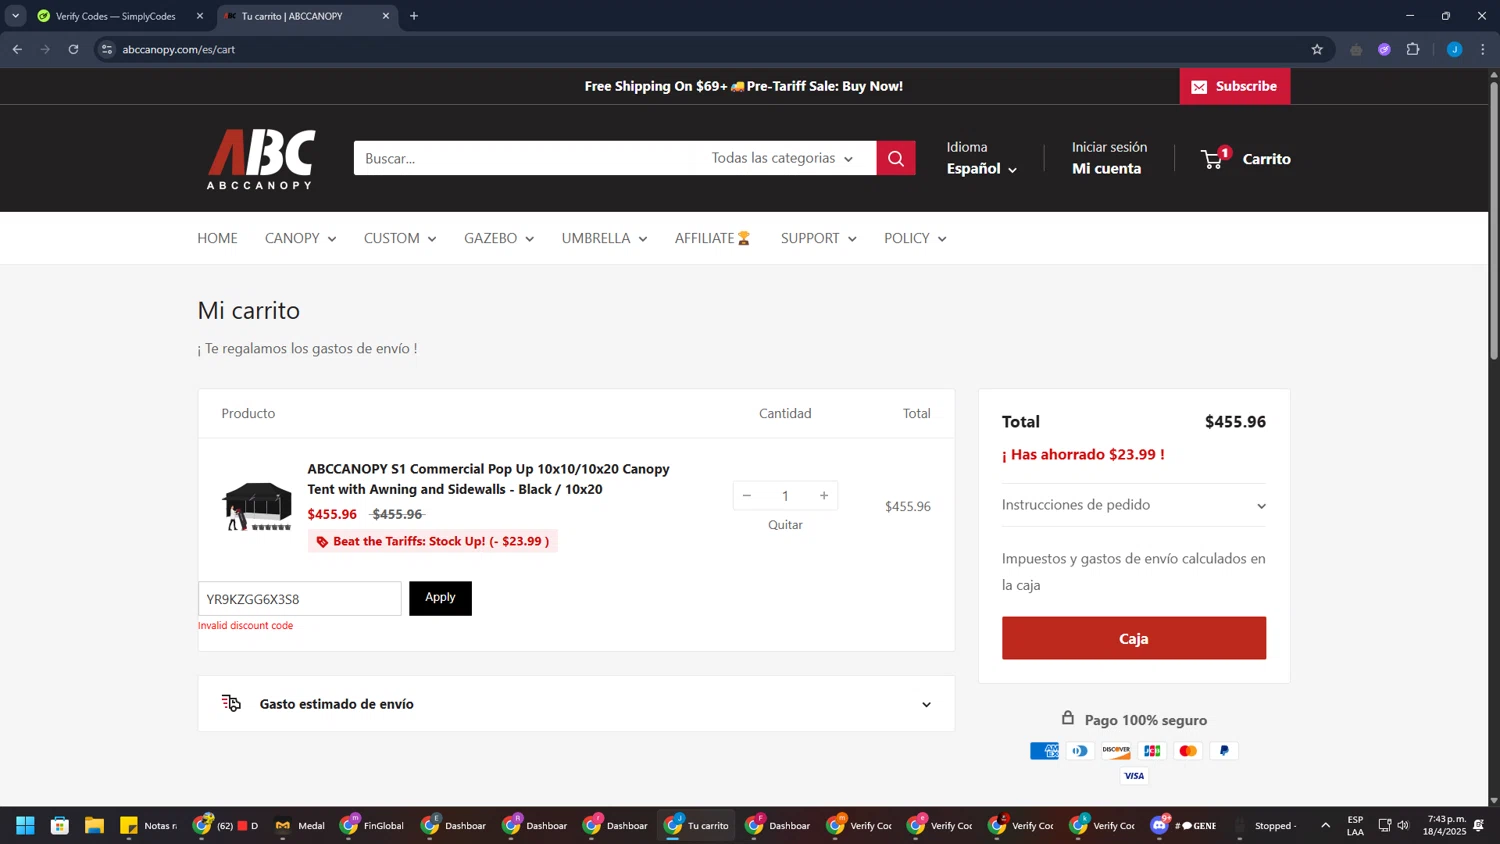Click the JCB card icon
Viewport: 1500px width, 844px height.
pos(1152,751)
